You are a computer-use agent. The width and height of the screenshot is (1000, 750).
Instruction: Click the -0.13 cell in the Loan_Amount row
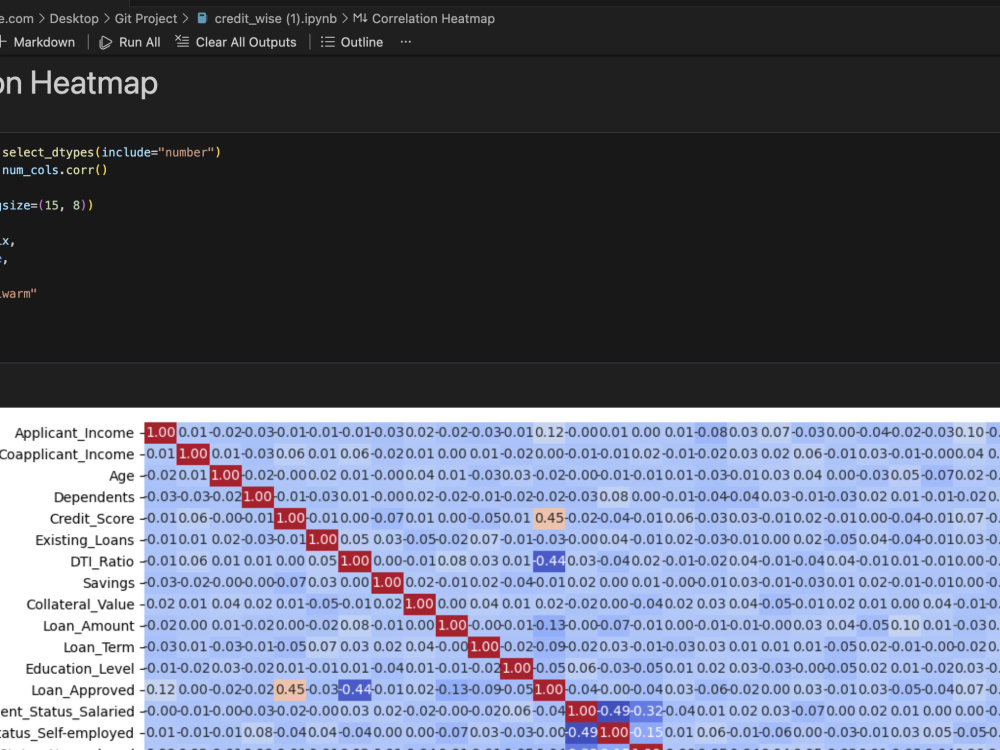tap(549, 625)
